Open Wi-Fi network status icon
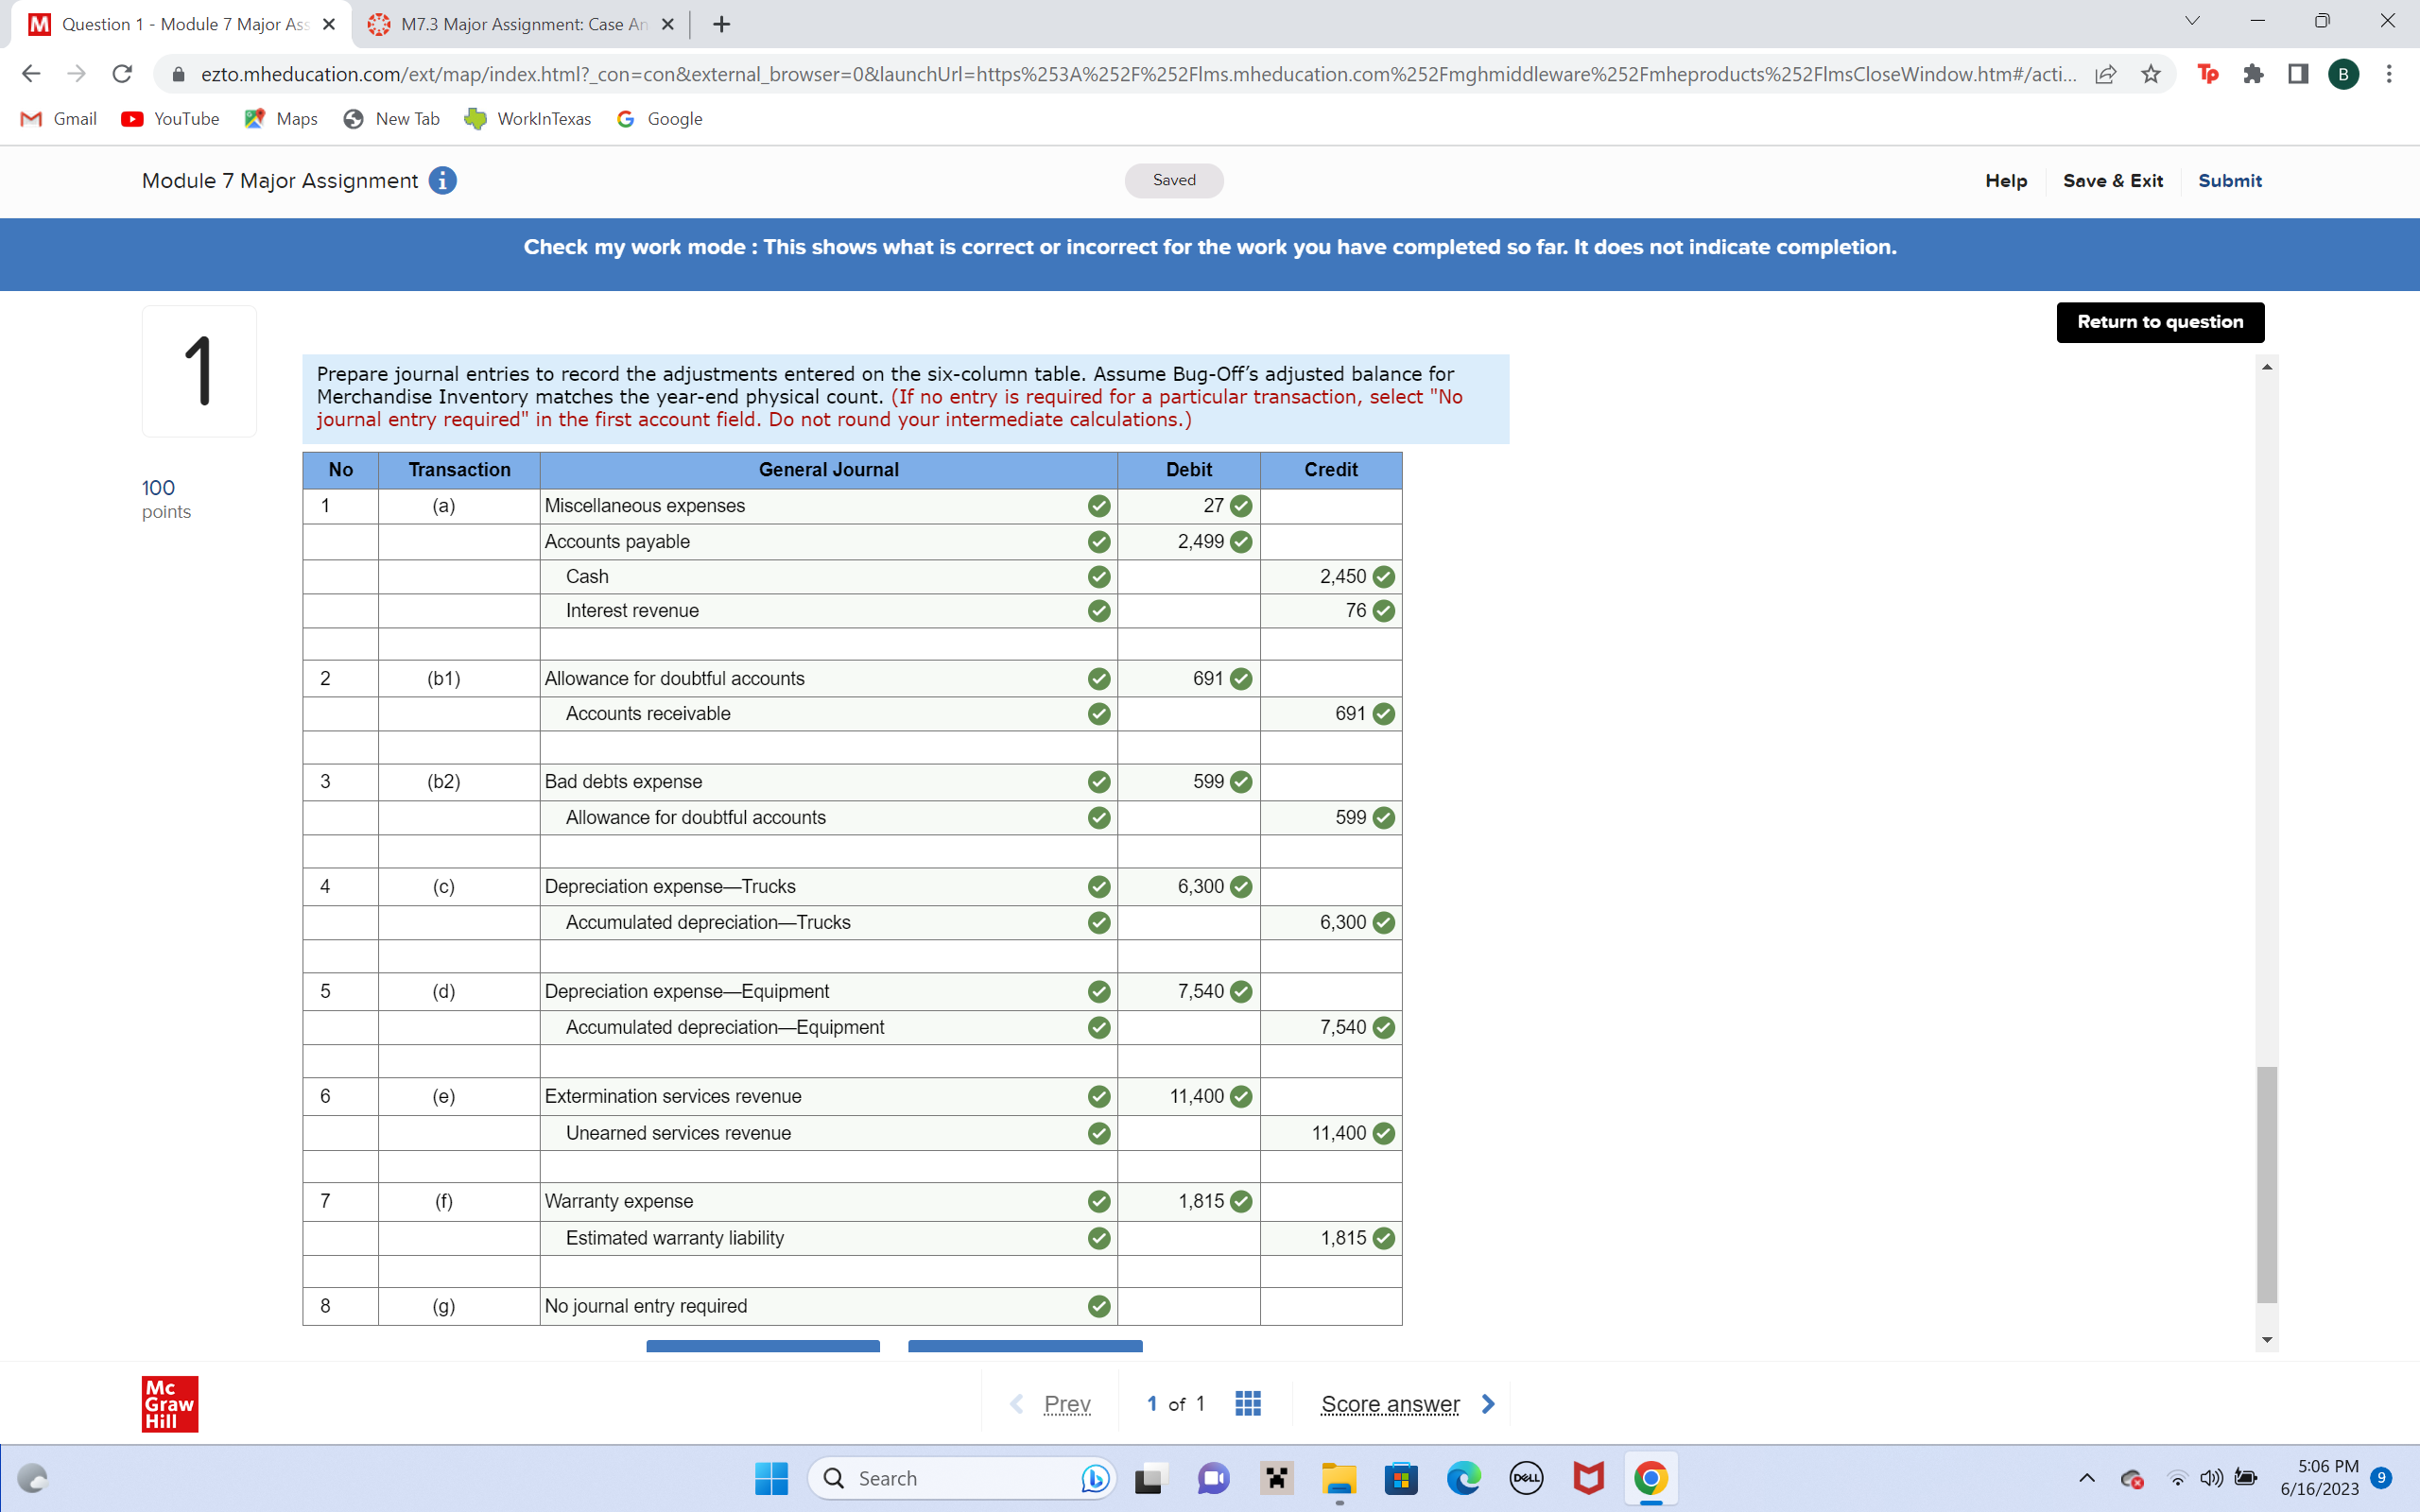Viewport: 2420px width, 1512px height. tap(2177, 1478)
